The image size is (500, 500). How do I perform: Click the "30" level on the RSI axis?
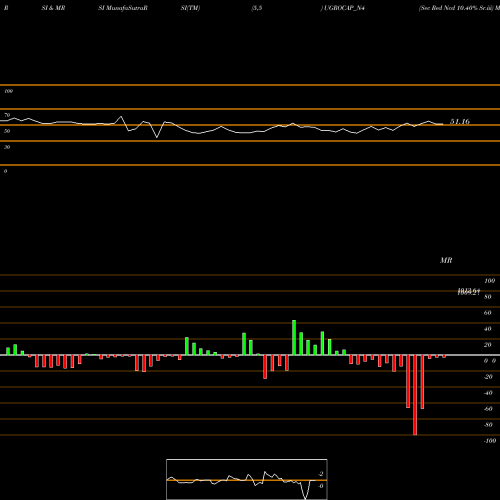pos(7,147)
